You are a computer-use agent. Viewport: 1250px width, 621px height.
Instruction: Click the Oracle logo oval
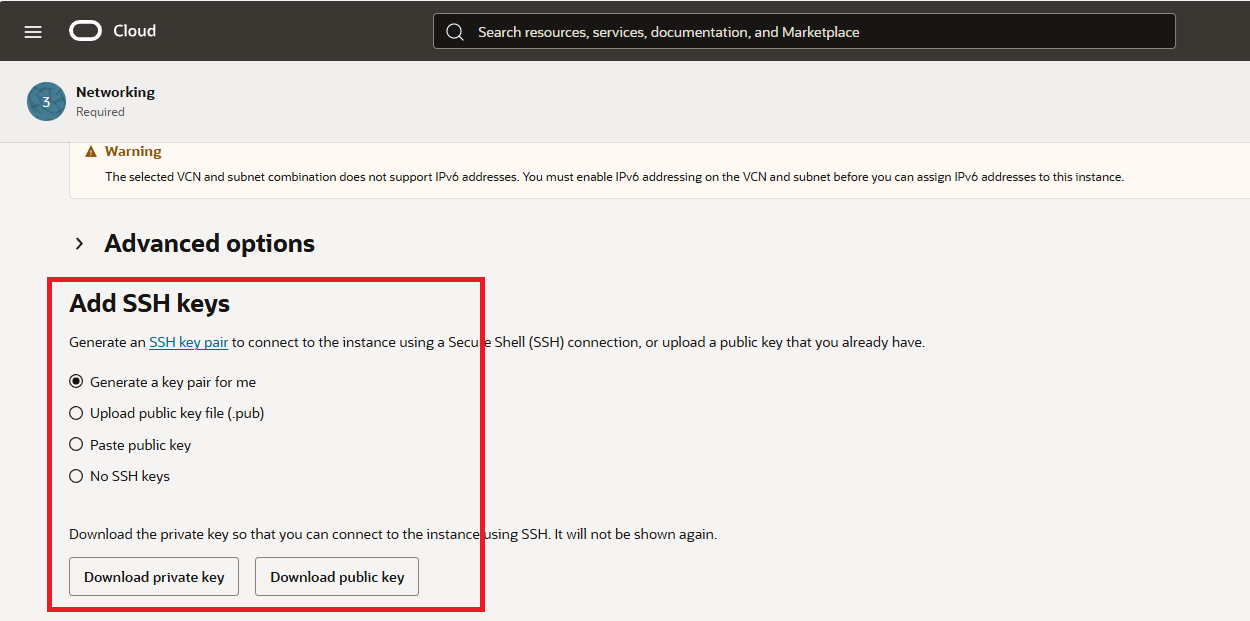click(x=86, y=32)
